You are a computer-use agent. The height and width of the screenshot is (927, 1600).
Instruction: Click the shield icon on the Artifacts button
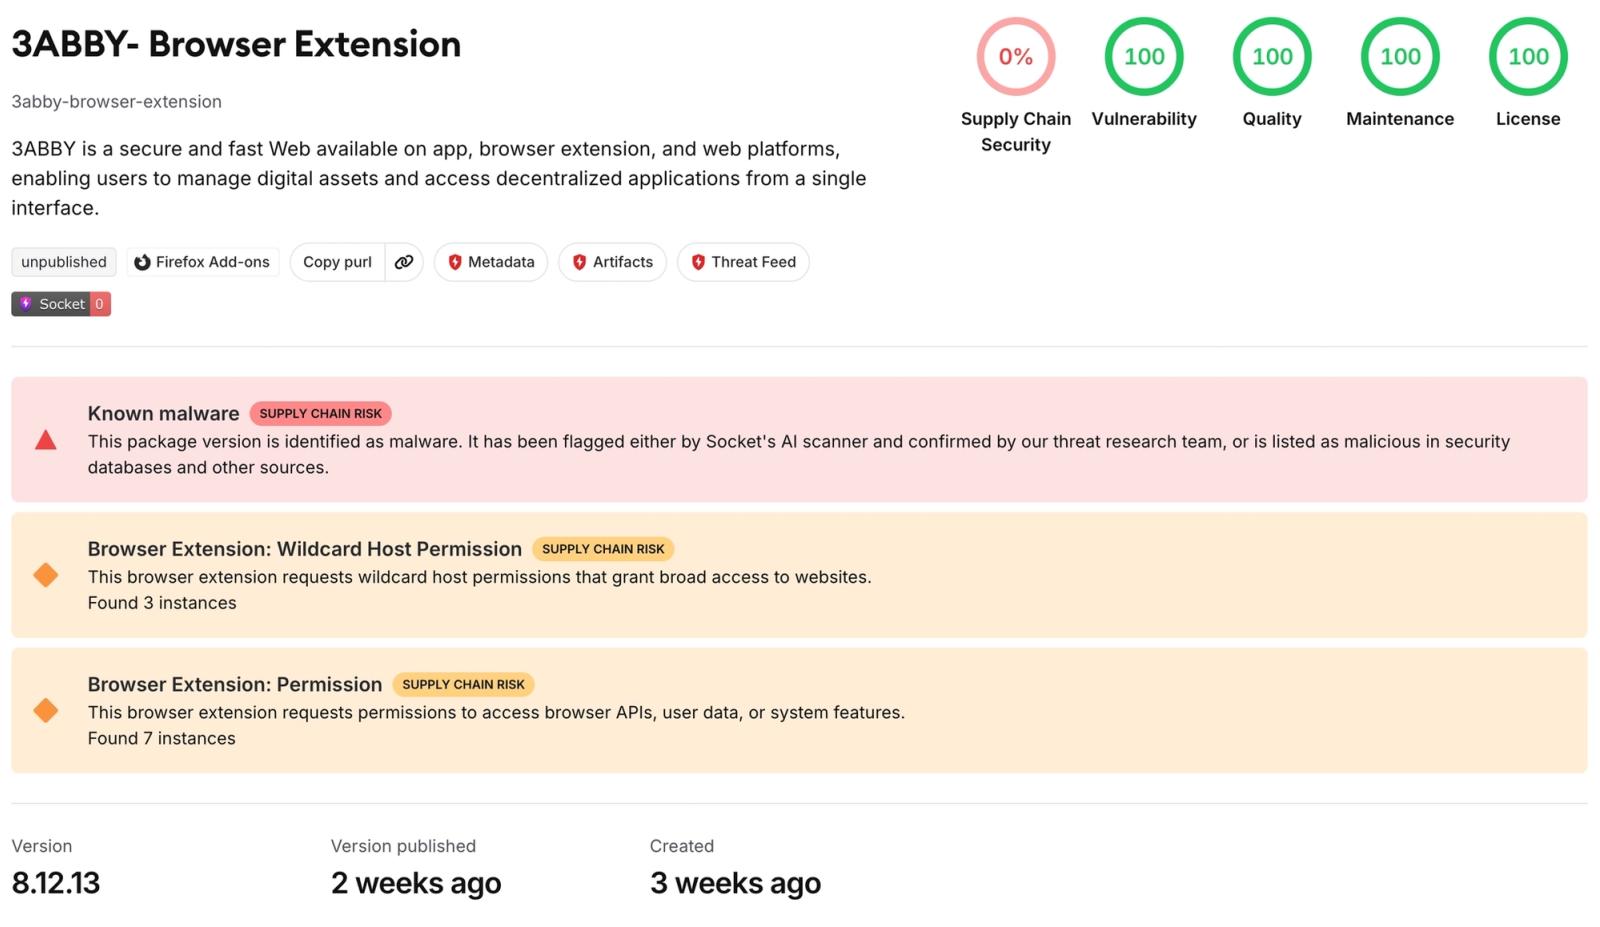(579, 262)
